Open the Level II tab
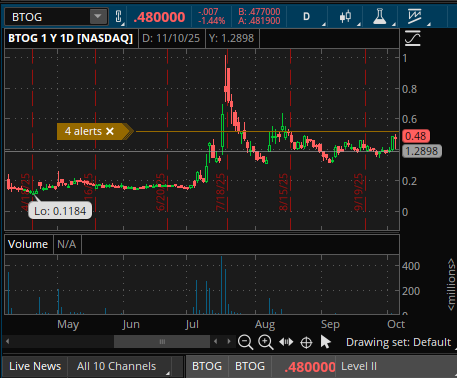 pos(359,366)
